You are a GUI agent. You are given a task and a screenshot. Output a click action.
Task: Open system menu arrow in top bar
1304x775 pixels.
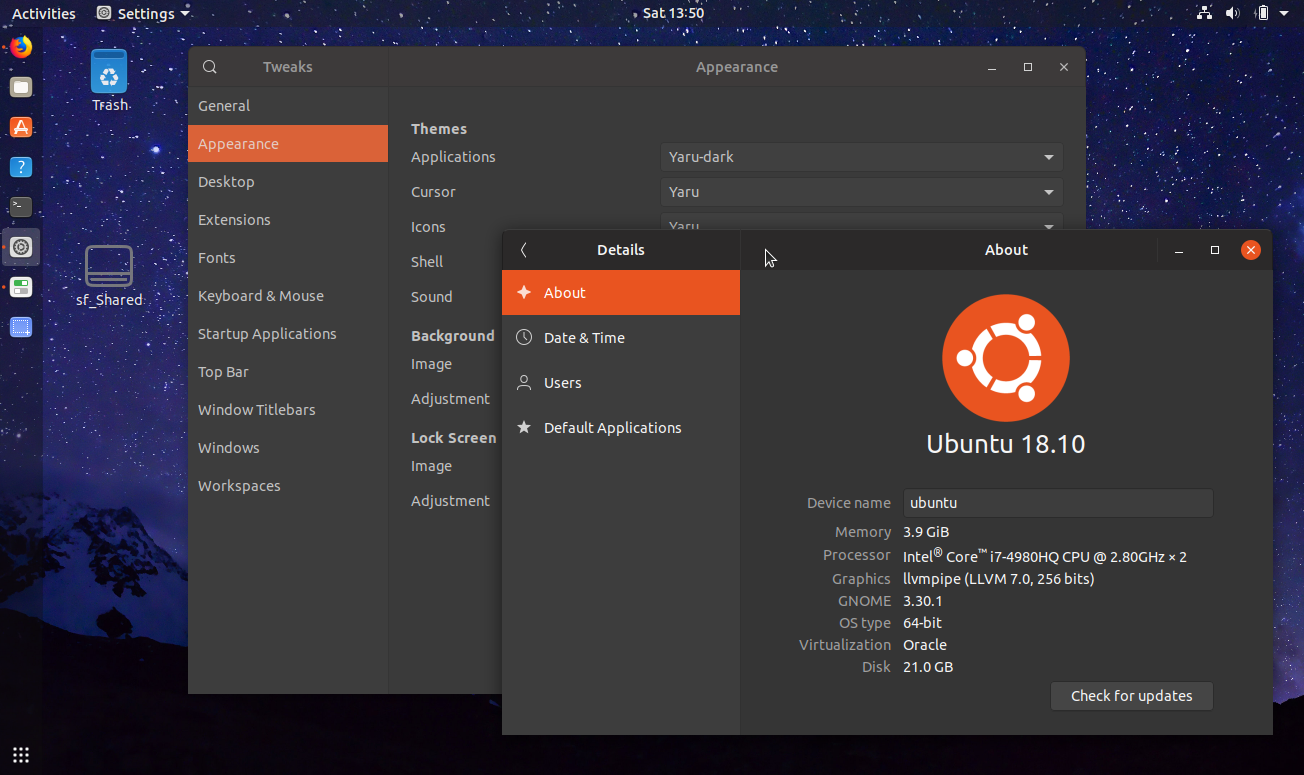[x=1284, y=13]
